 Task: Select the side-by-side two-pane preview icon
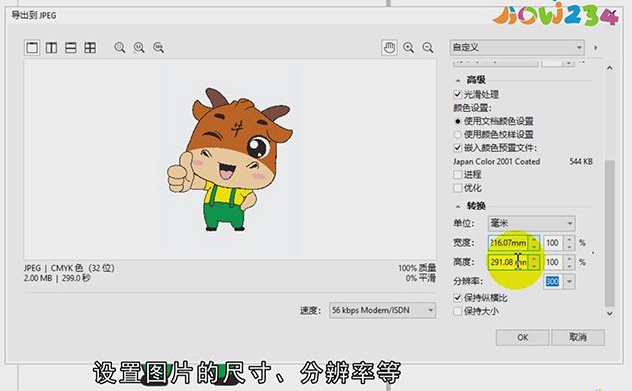pyautogui.click(x=51, y=48)
